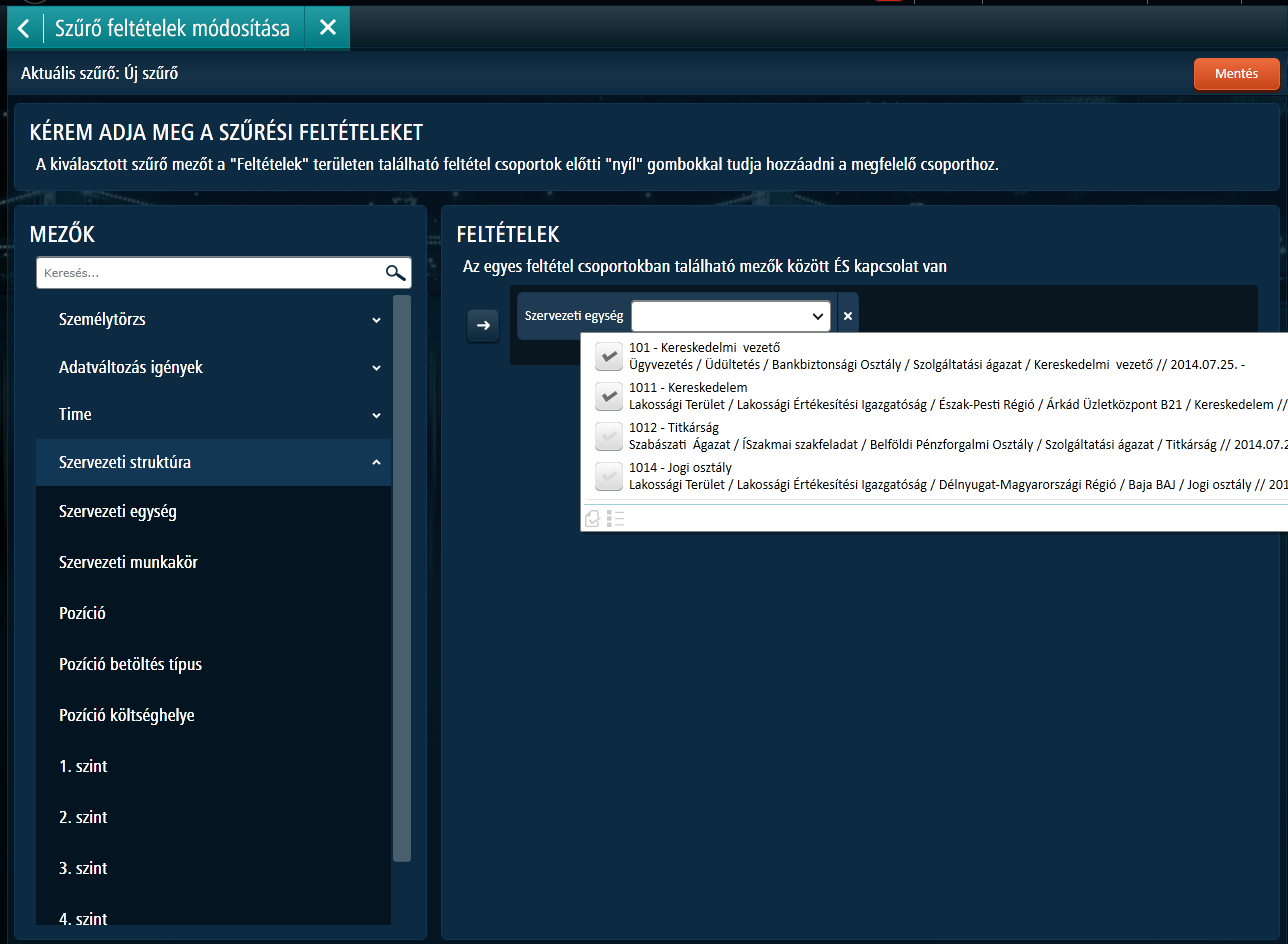Collapse the Szervezeti struktúra group
The height and width of the screenshot is (944, 1288).
pos(376,463)
